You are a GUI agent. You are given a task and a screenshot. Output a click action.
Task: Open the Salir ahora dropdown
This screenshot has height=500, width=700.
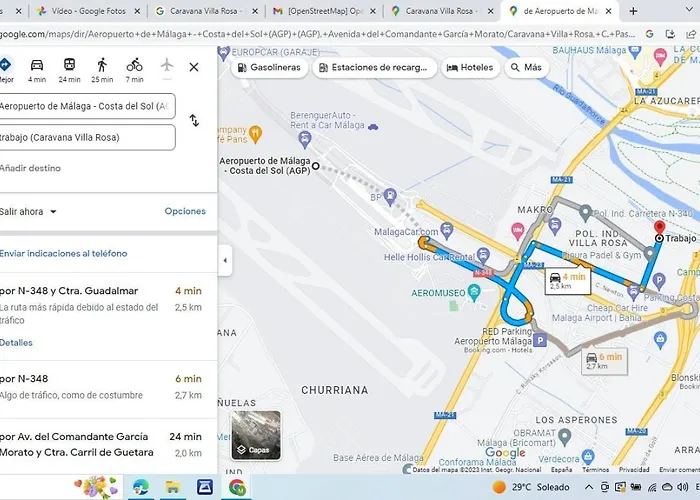pos(28,212)
